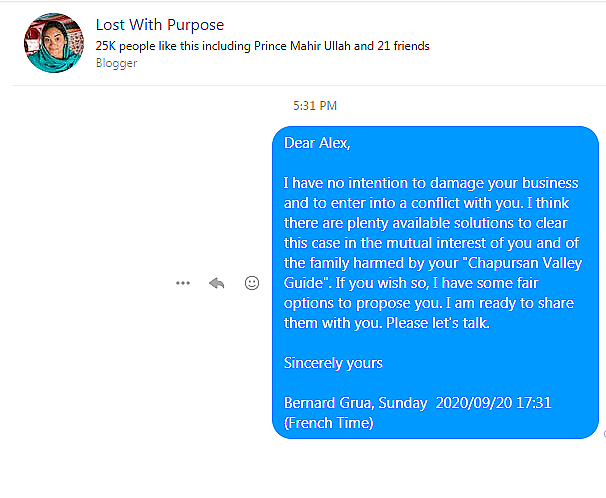The image size is (606, 498).
Task: Click the "(French Time)" text
Action: point(329,422)
